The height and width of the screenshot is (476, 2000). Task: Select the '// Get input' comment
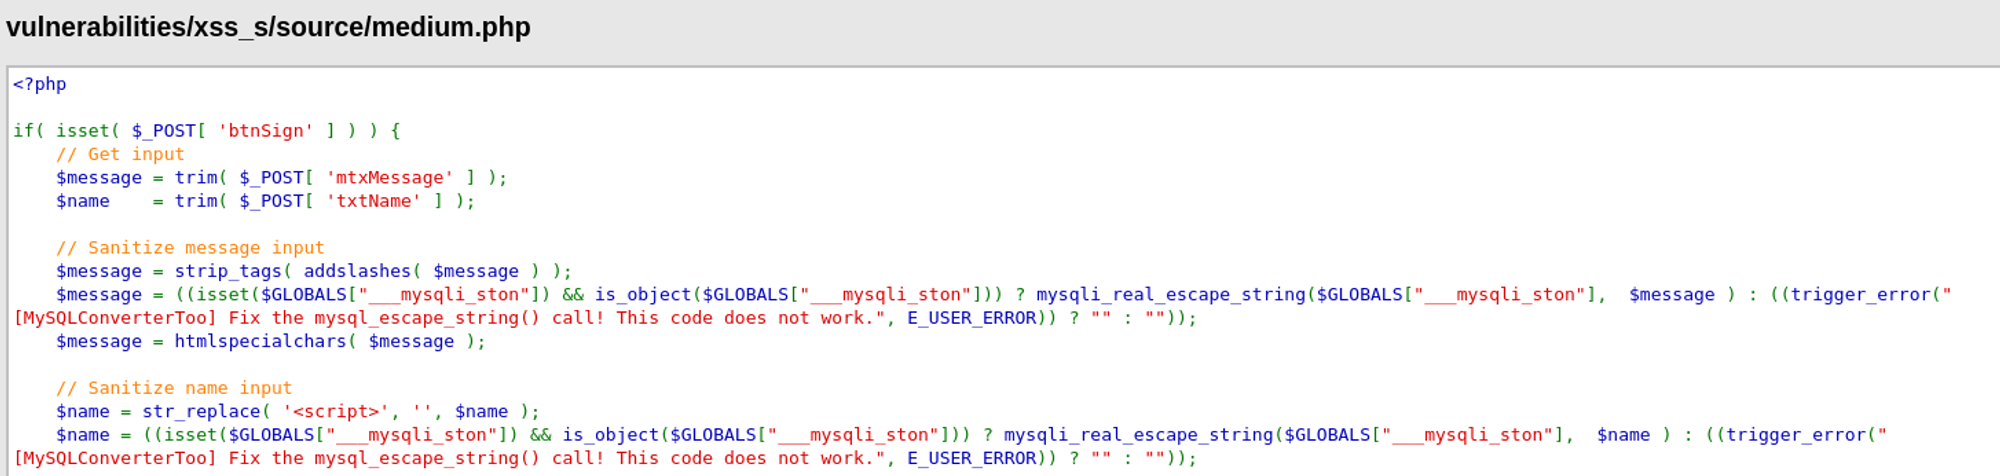point(120,154)
